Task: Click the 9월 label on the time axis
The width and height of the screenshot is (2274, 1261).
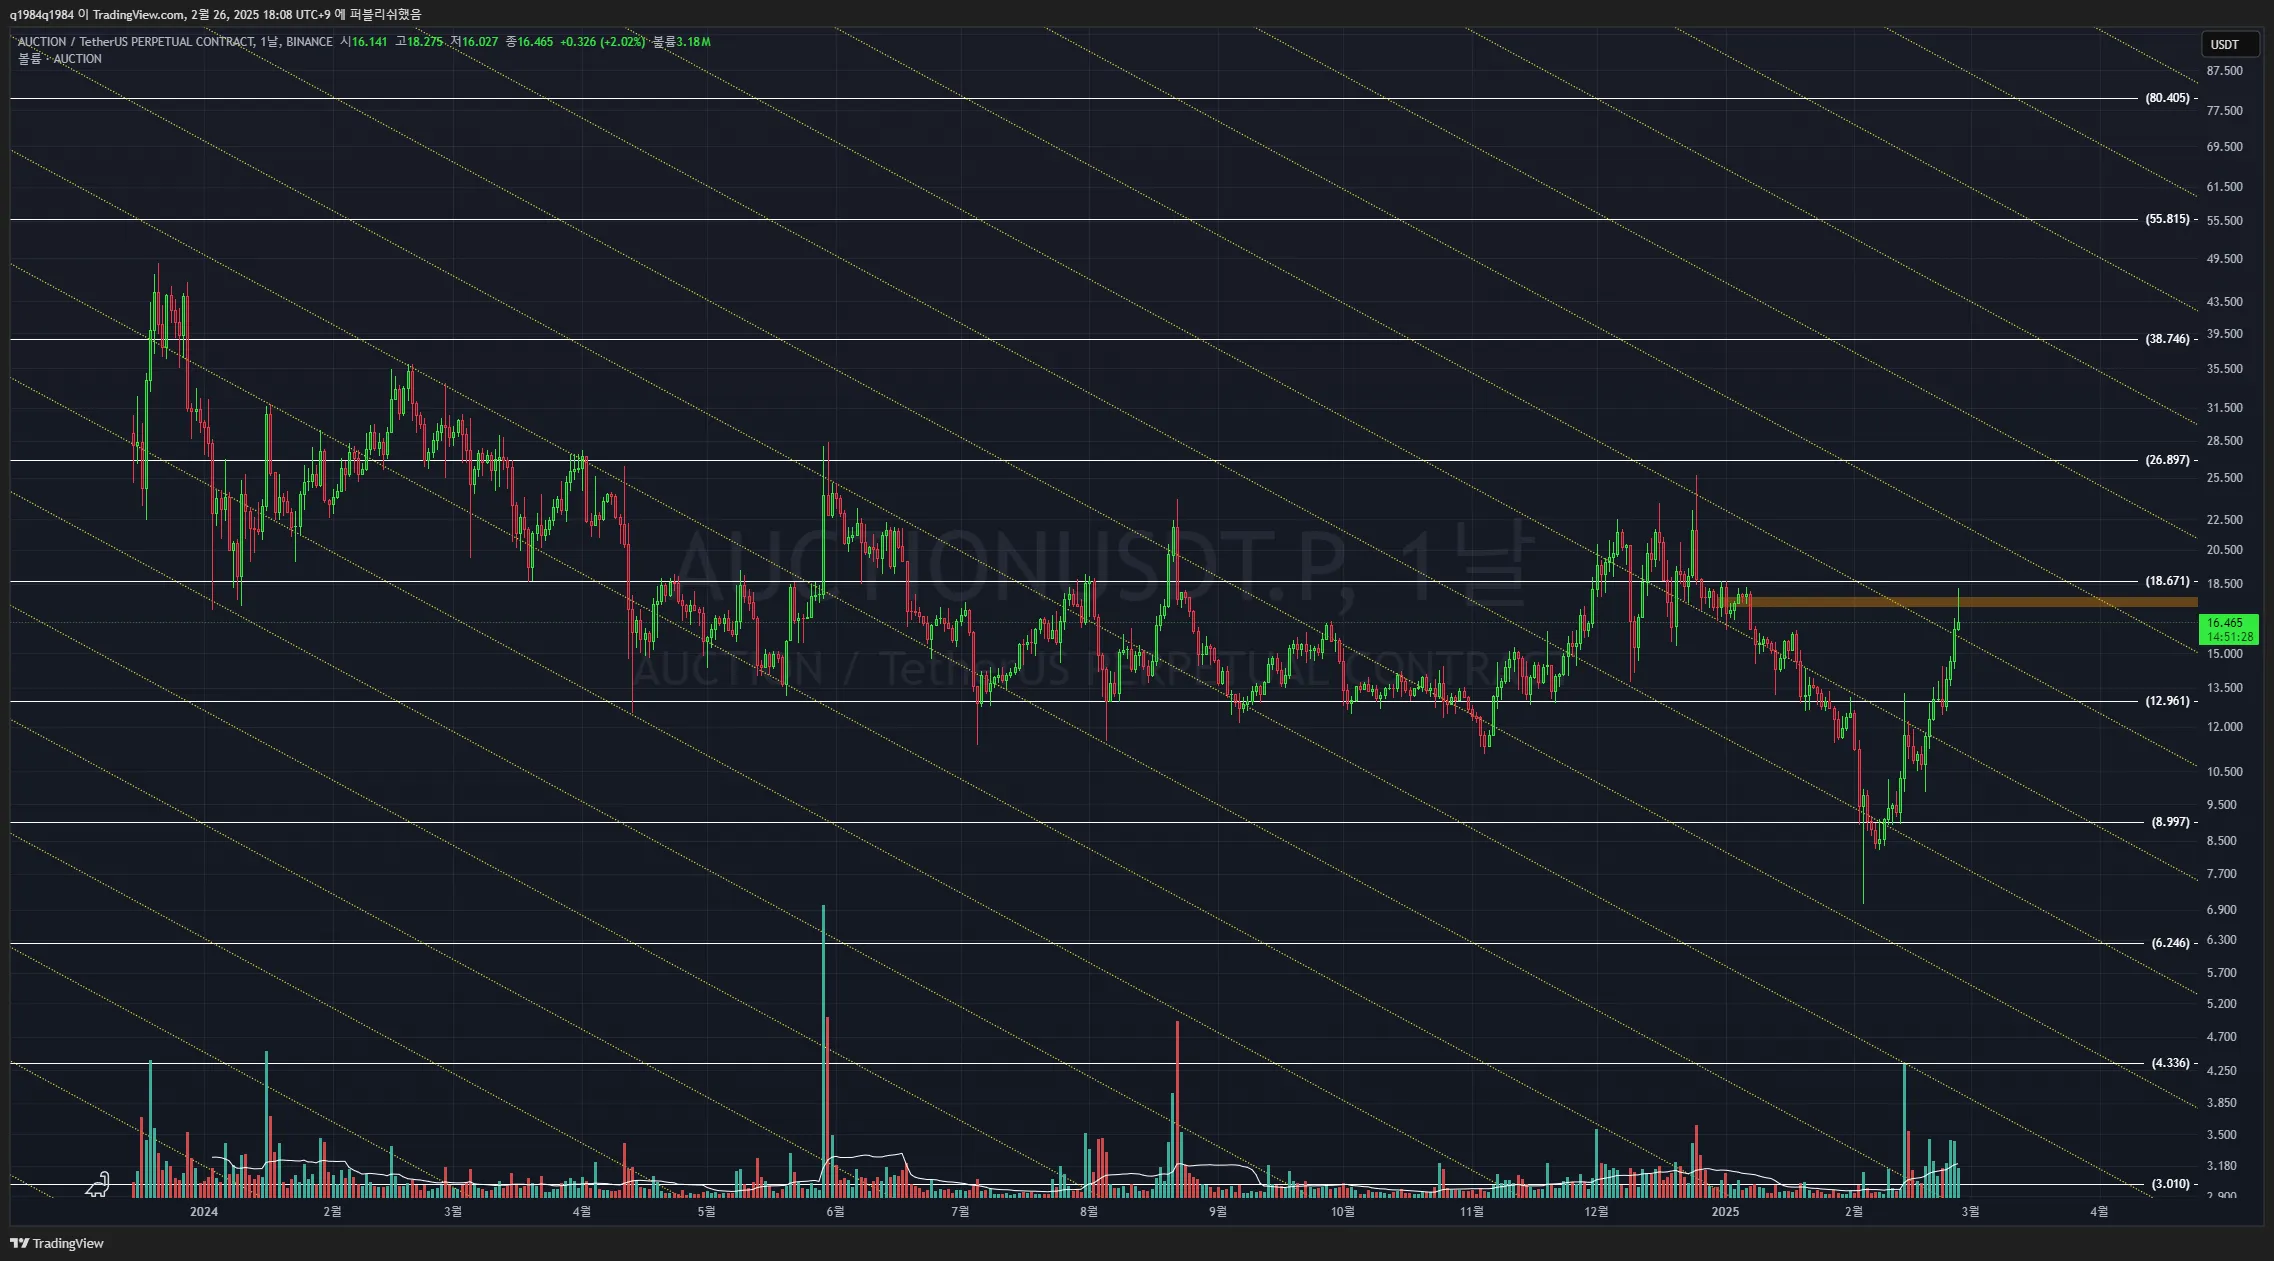Action: (x=1218, y=1212)
